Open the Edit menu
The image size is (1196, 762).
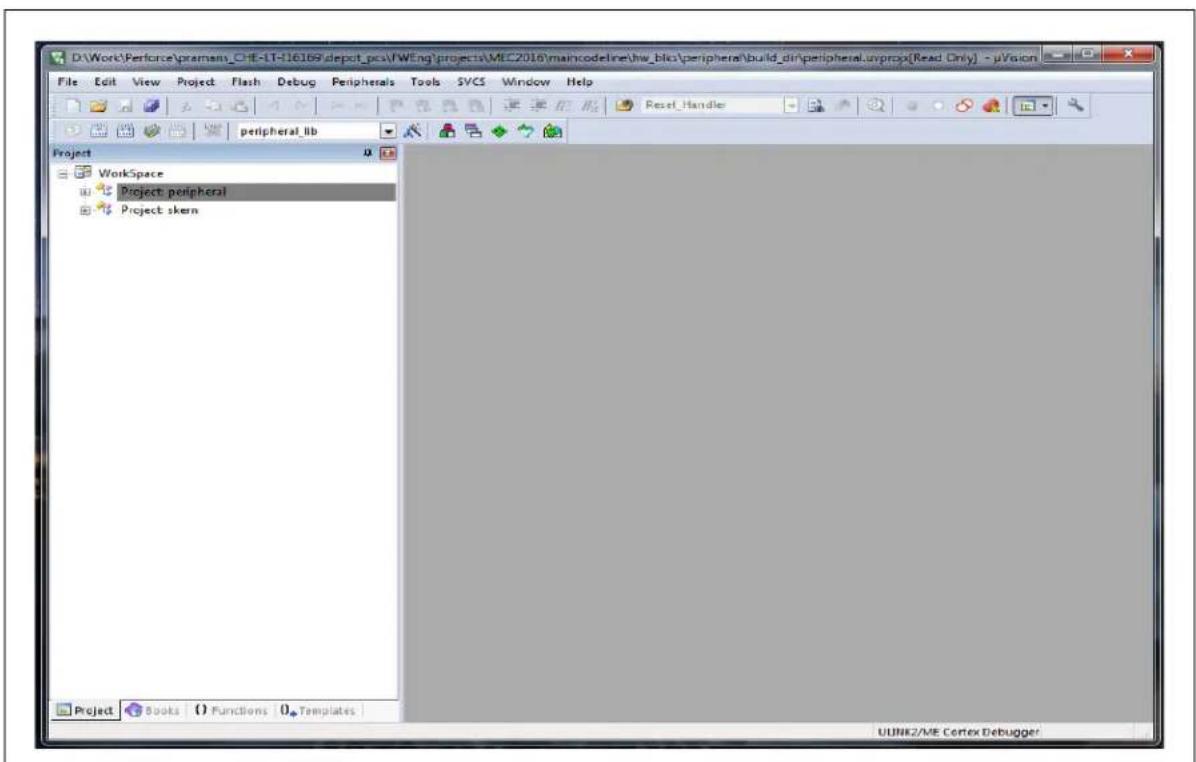(x=105, y=82)
